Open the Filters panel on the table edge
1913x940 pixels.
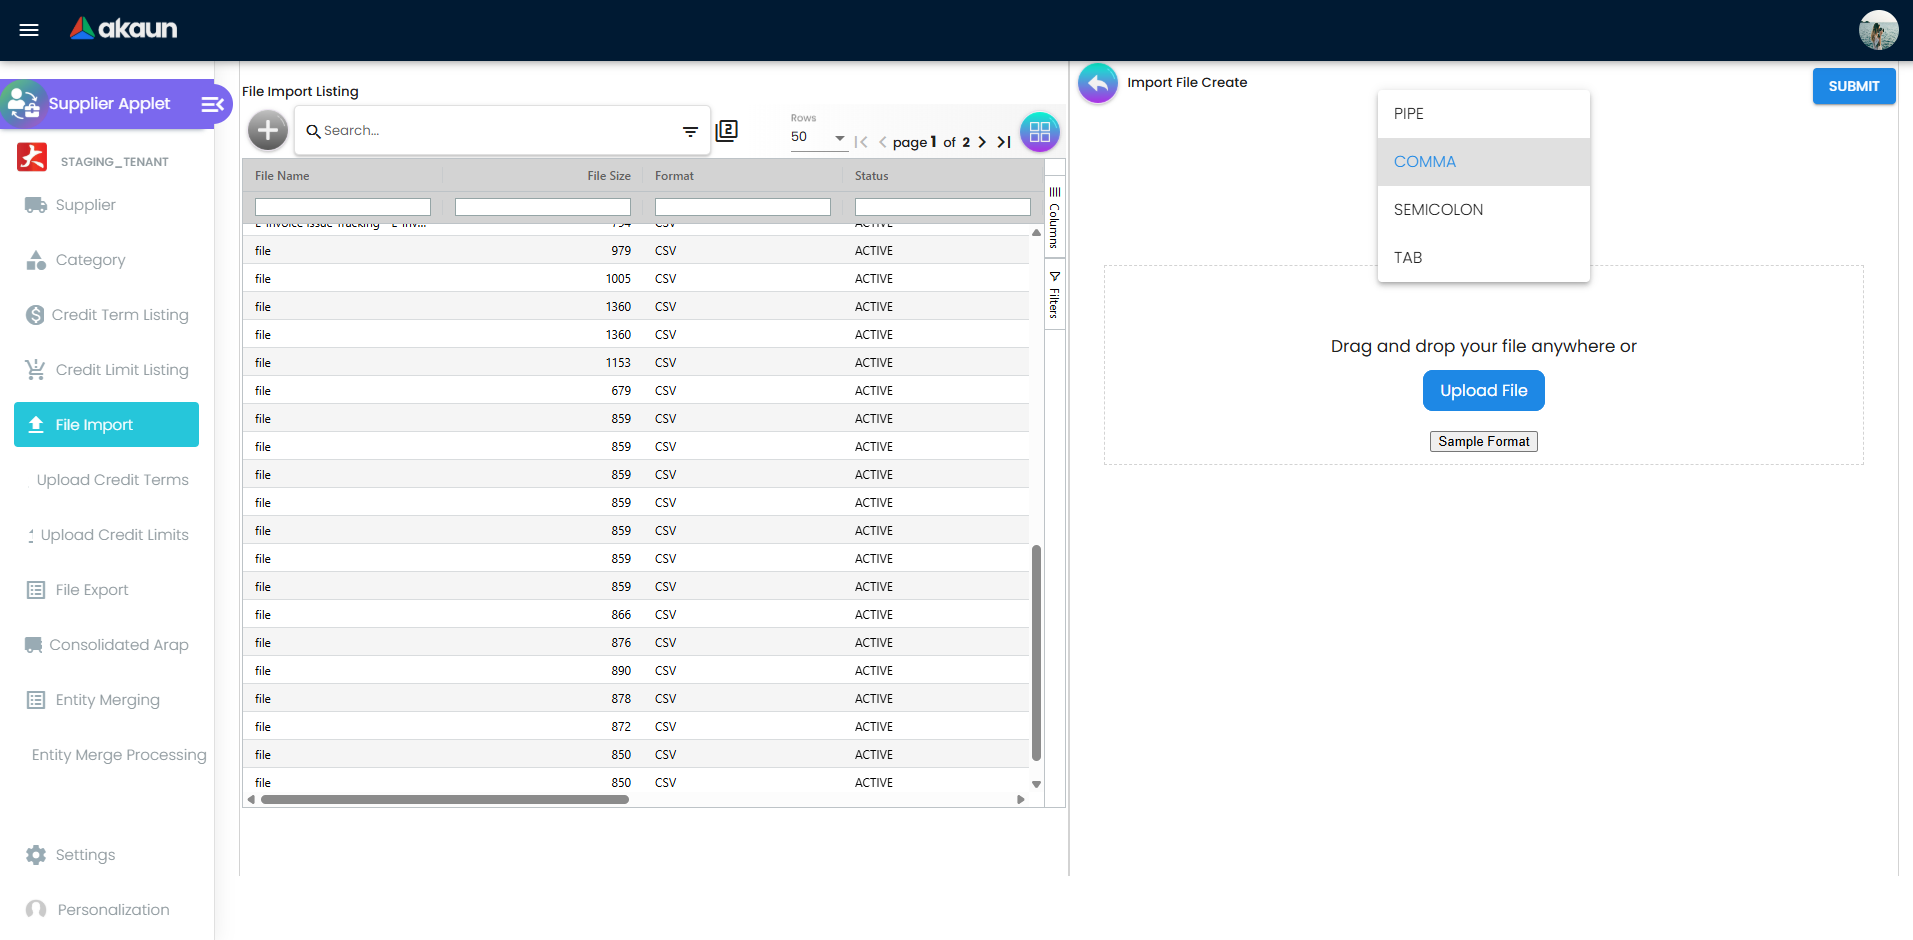point(1054,295)
